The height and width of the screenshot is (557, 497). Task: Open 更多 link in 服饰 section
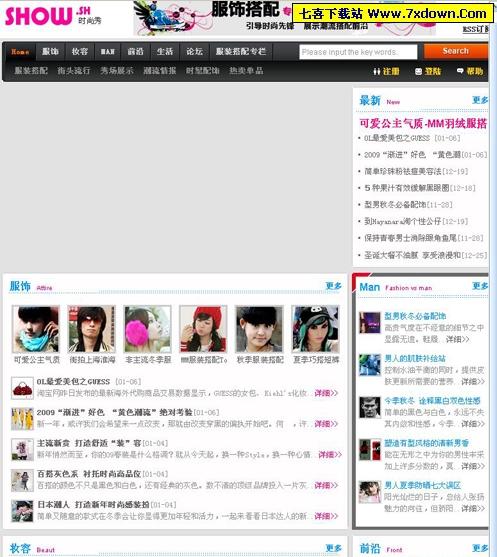pos(334,286)
